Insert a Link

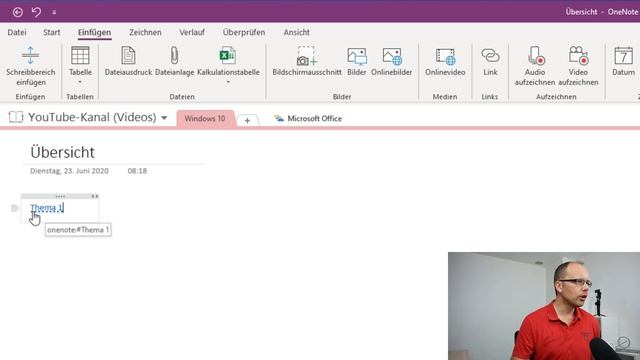pyautogui.click(x=490, y=61)
